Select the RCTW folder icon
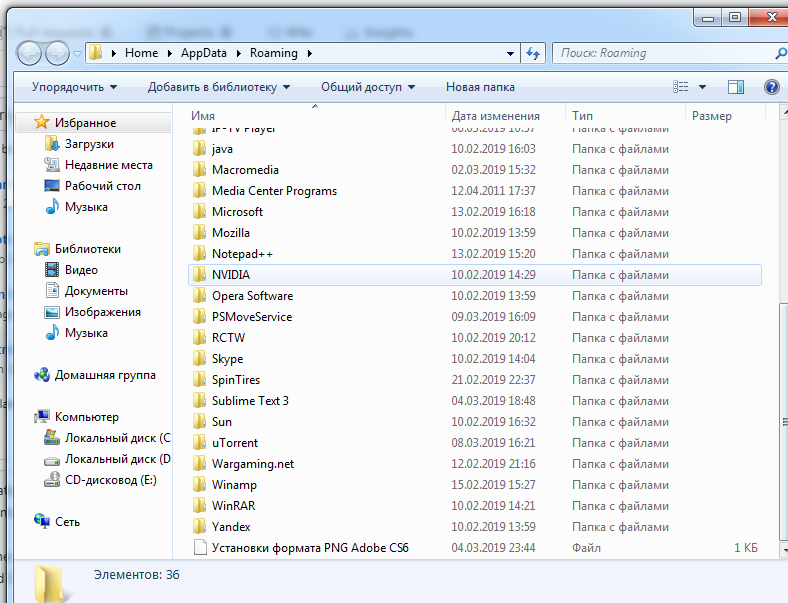788x603 pixels. pyautogui.click(x=200, y=338)
